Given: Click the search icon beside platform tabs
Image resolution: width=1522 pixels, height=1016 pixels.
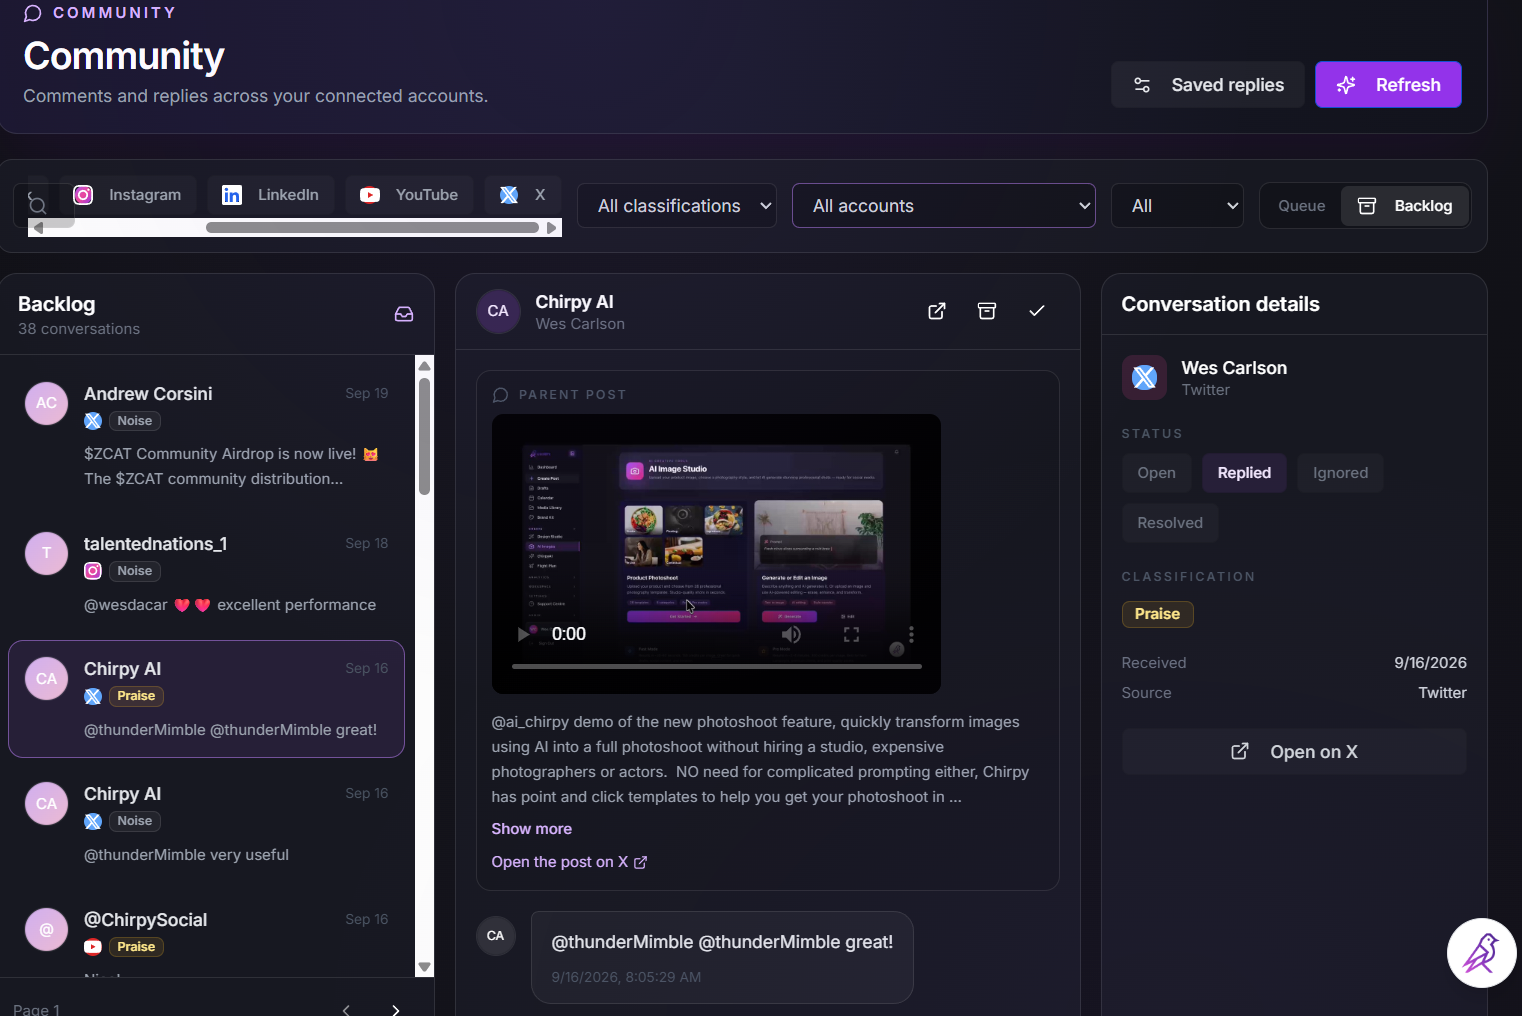Looking at the screenshot, I should click(x=37, y=205).
